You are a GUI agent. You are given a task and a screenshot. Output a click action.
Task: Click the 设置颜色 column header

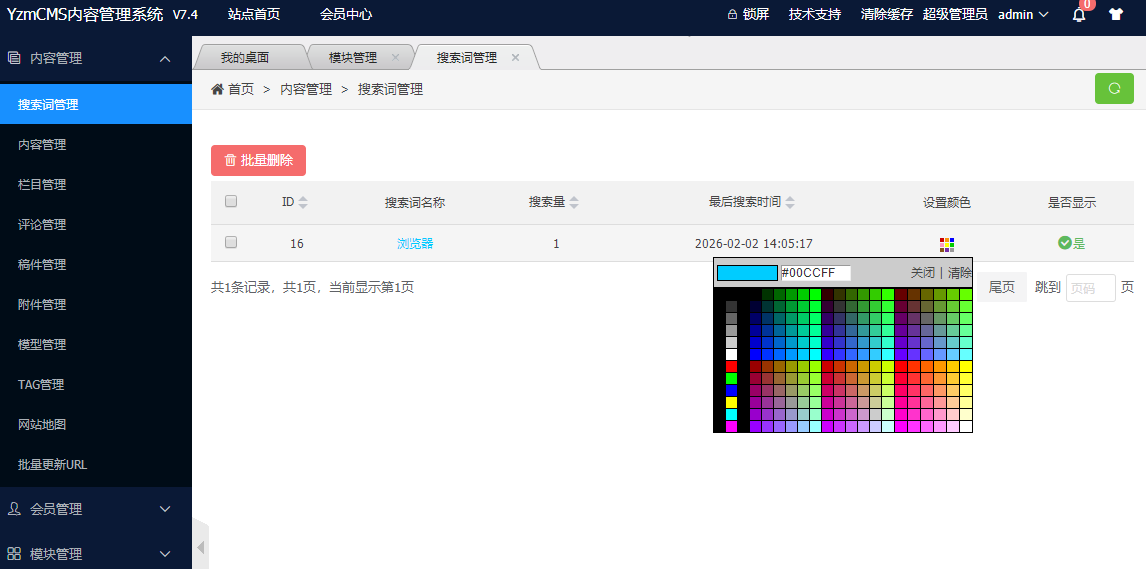947,203
